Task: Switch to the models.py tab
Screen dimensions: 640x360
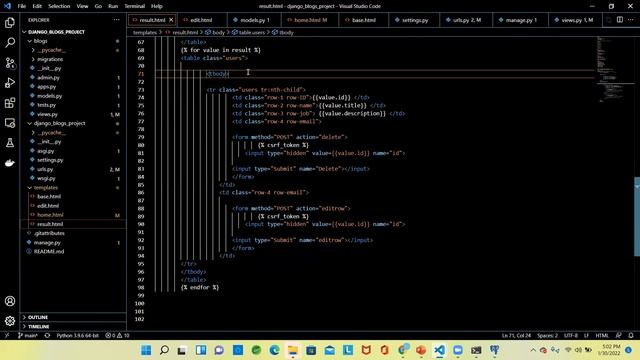Action: click(254, 20)
